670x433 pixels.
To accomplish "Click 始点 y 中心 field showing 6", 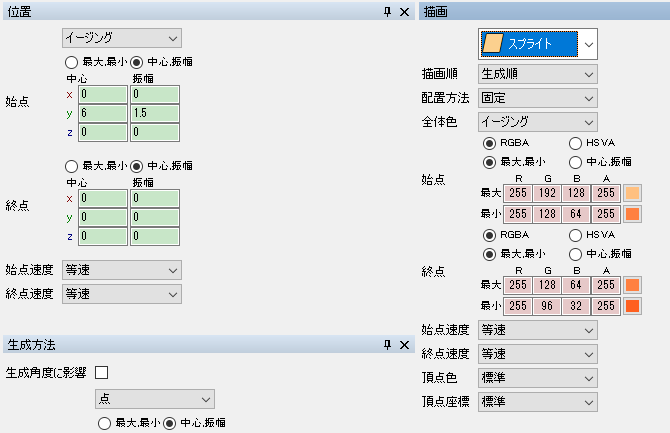I will pos(103,113).
